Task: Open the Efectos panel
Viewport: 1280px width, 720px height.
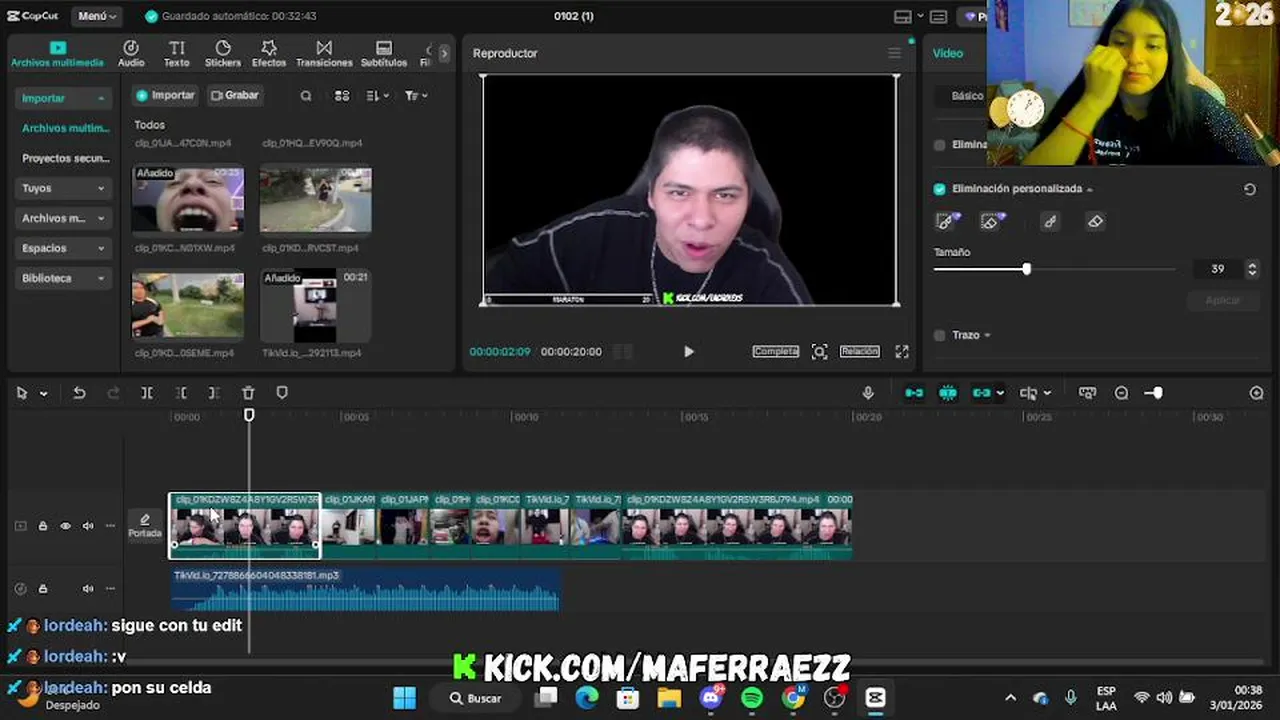Action: point(269,54)
